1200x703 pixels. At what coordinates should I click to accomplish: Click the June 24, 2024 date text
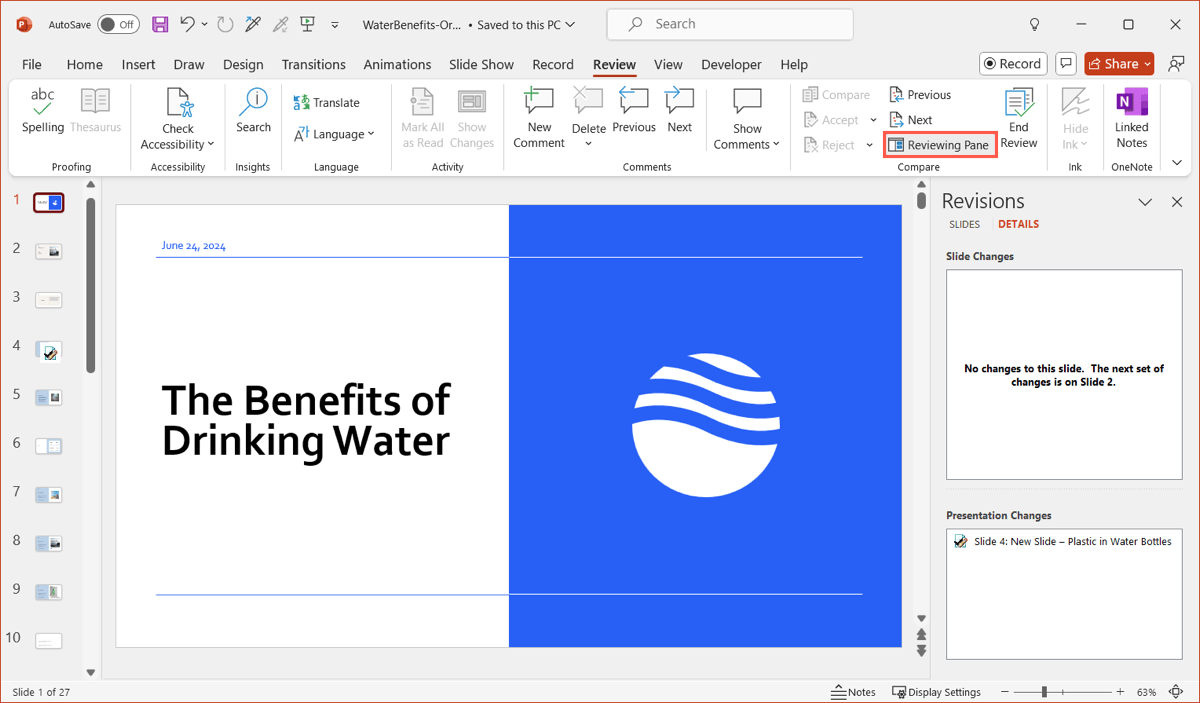pyautogui.click(x=193, y=245)
